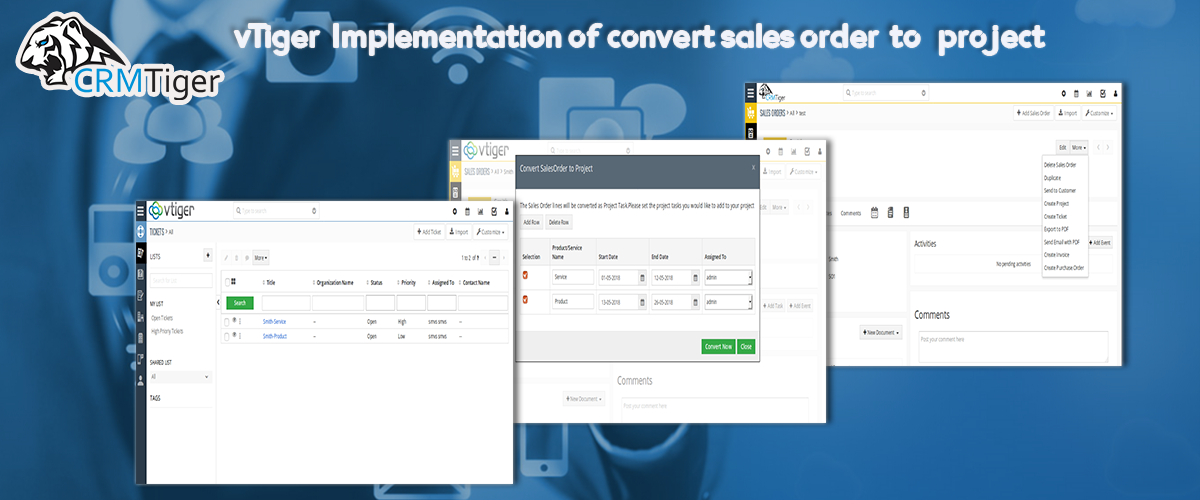Open hamburger menu in Tickets window
This screenshot has width=1200, height=500.
tap(140, 211)
